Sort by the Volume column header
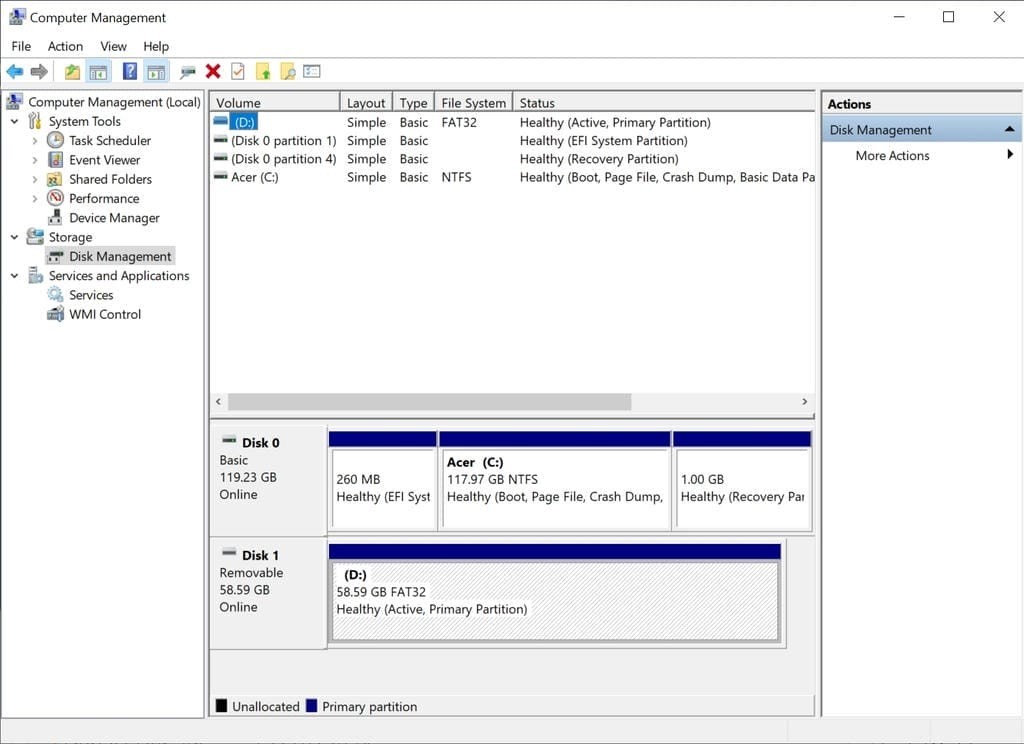Viewport: 1024px width, 744px height. click(x=275, y=103)
